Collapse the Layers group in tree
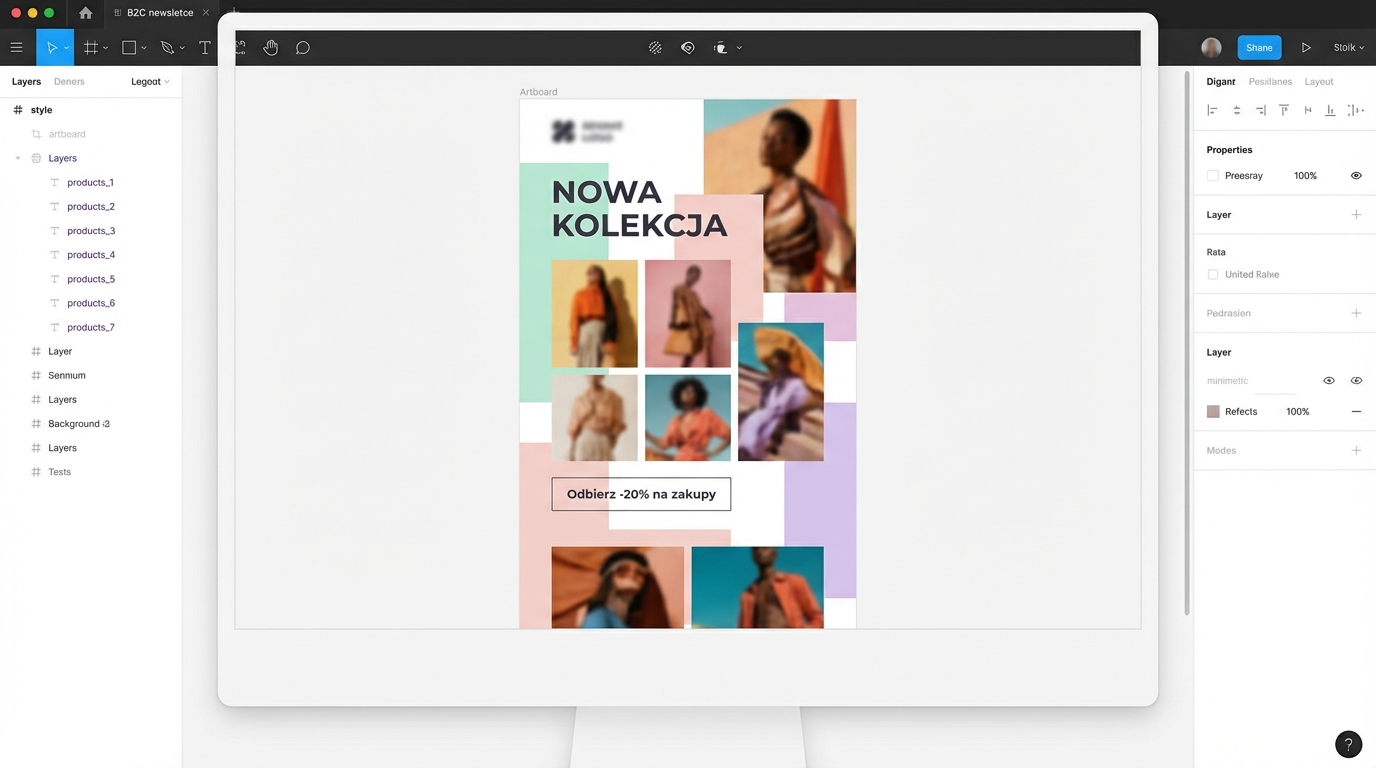Screen dimensions: 1376x768 point(18,158)
